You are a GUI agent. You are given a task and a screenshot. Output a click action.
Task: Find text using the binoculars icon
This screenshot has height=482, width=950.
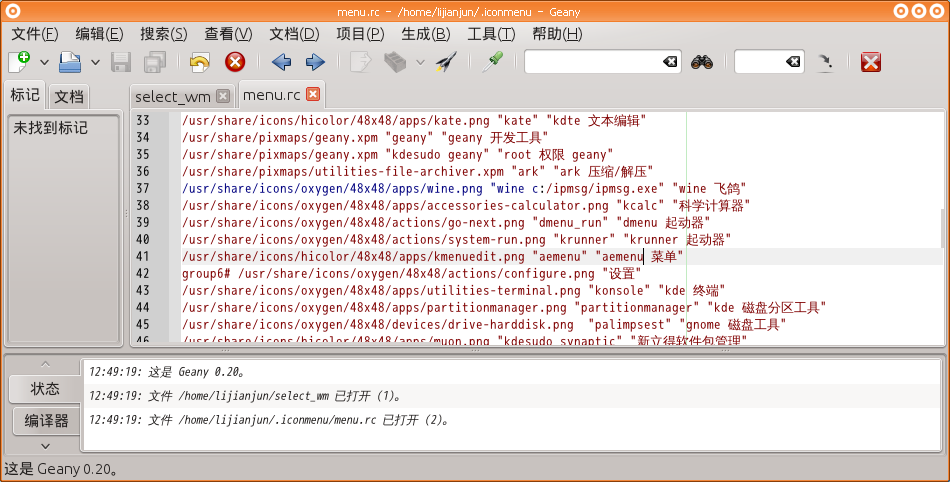tap(702, 62)
